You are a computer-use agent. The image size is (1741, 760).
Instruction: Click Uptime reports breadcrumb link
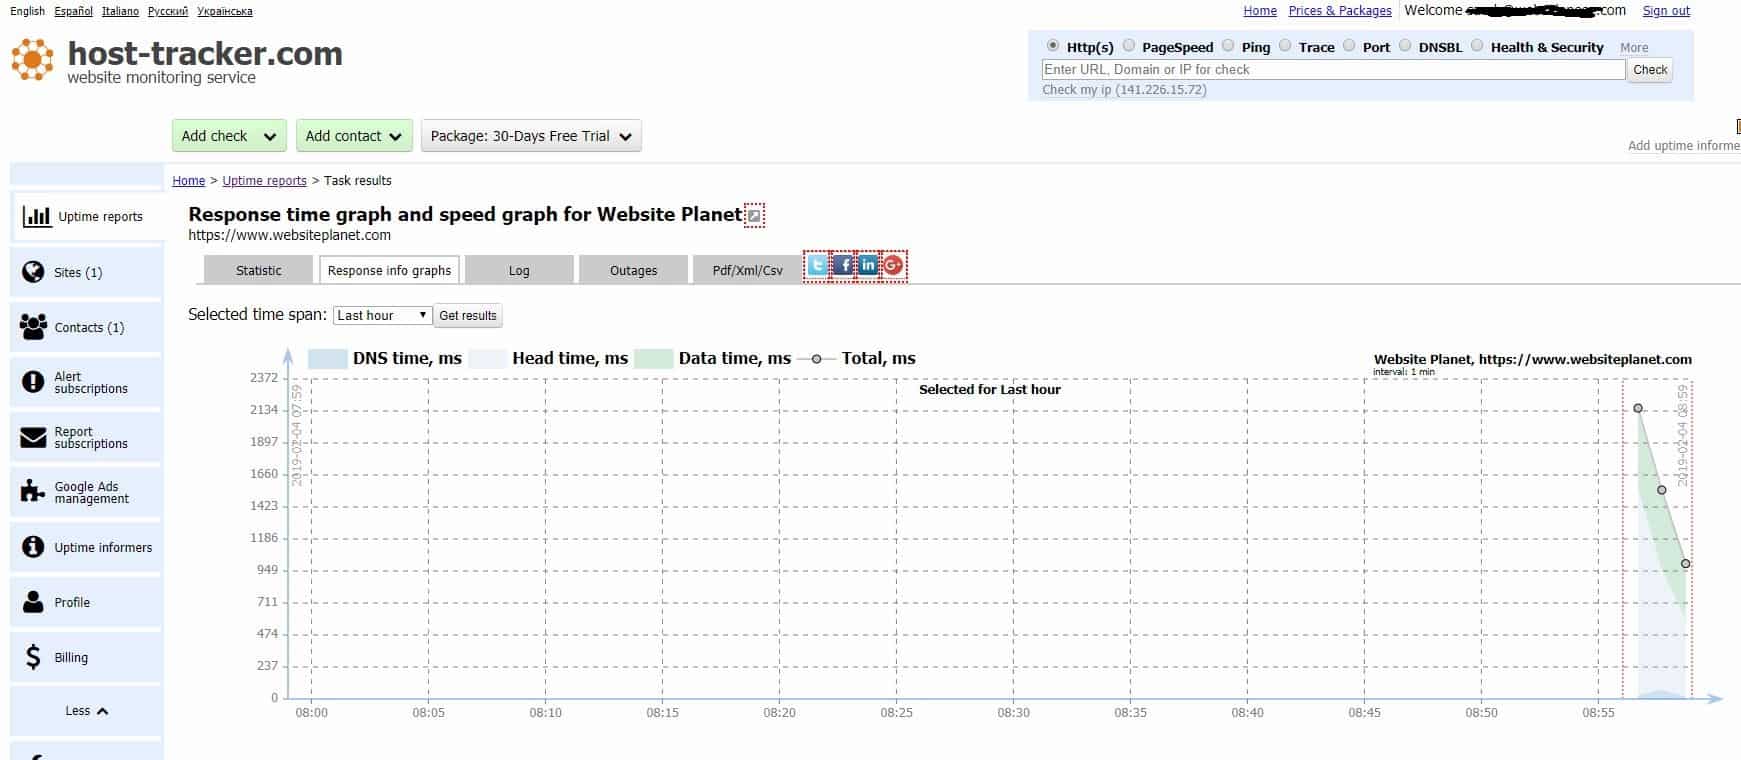coord(264,181)
